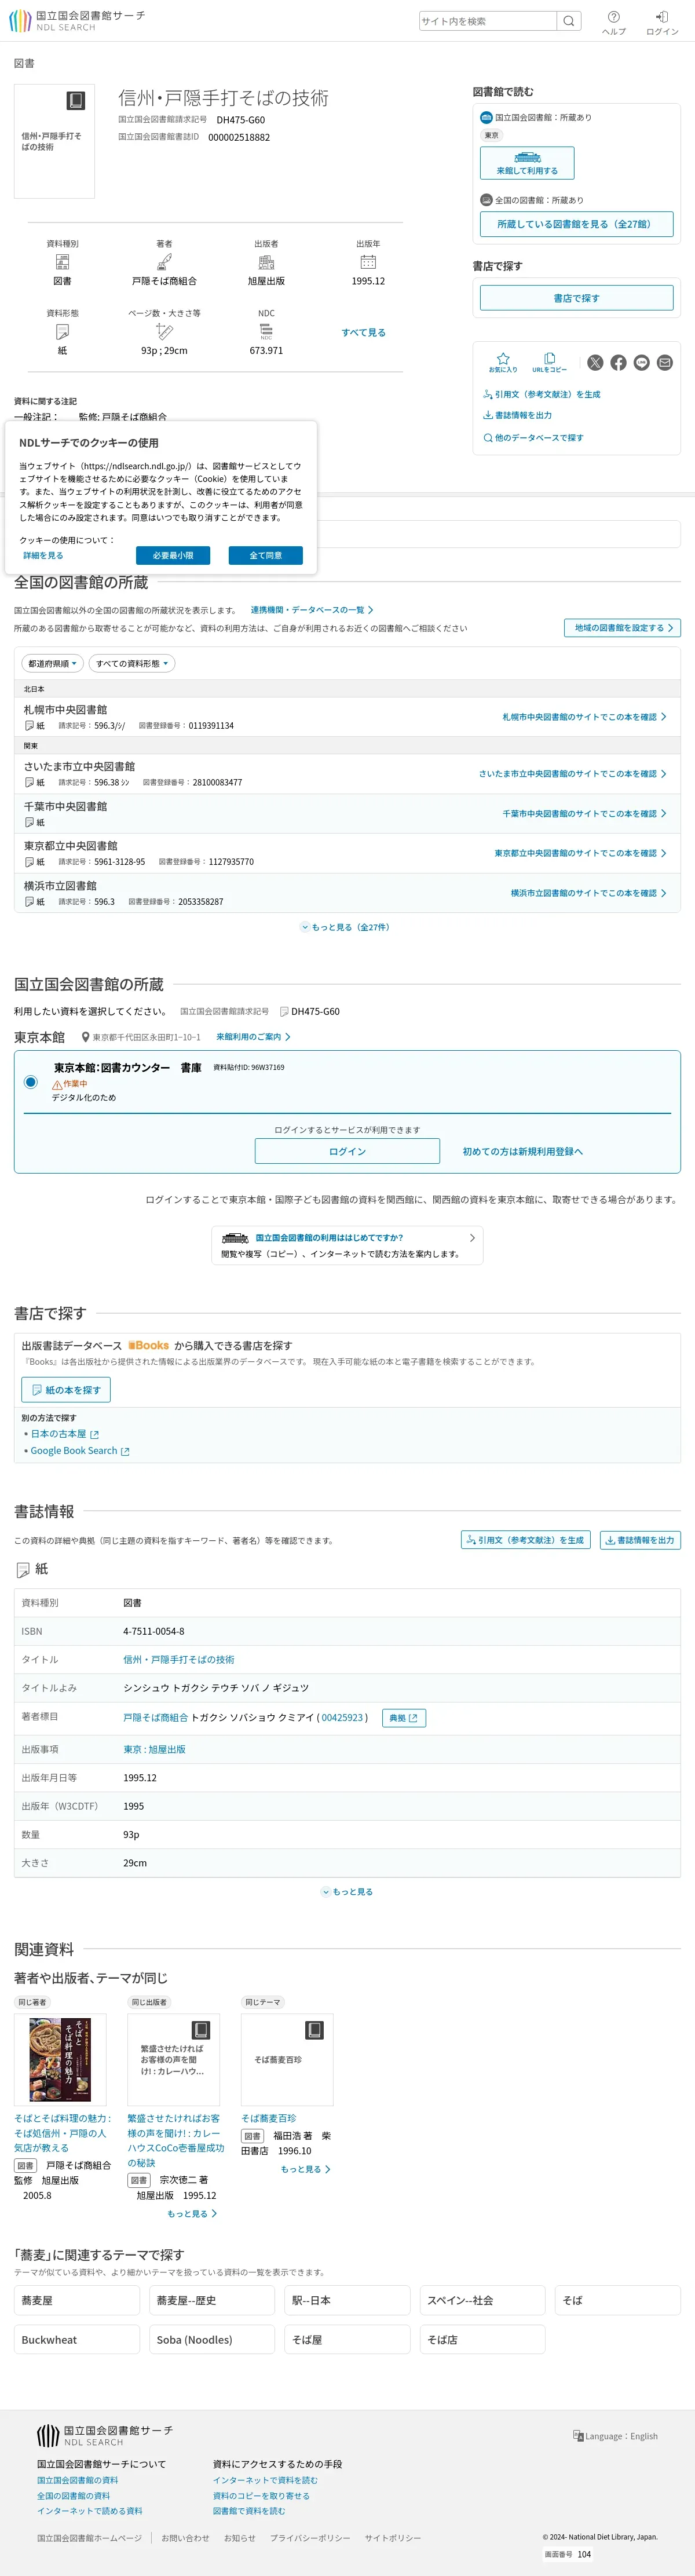Expand もっと見る（全27件） library list
The width and height of the screenshot is (695, 2576).
click(x=346, y=927)
